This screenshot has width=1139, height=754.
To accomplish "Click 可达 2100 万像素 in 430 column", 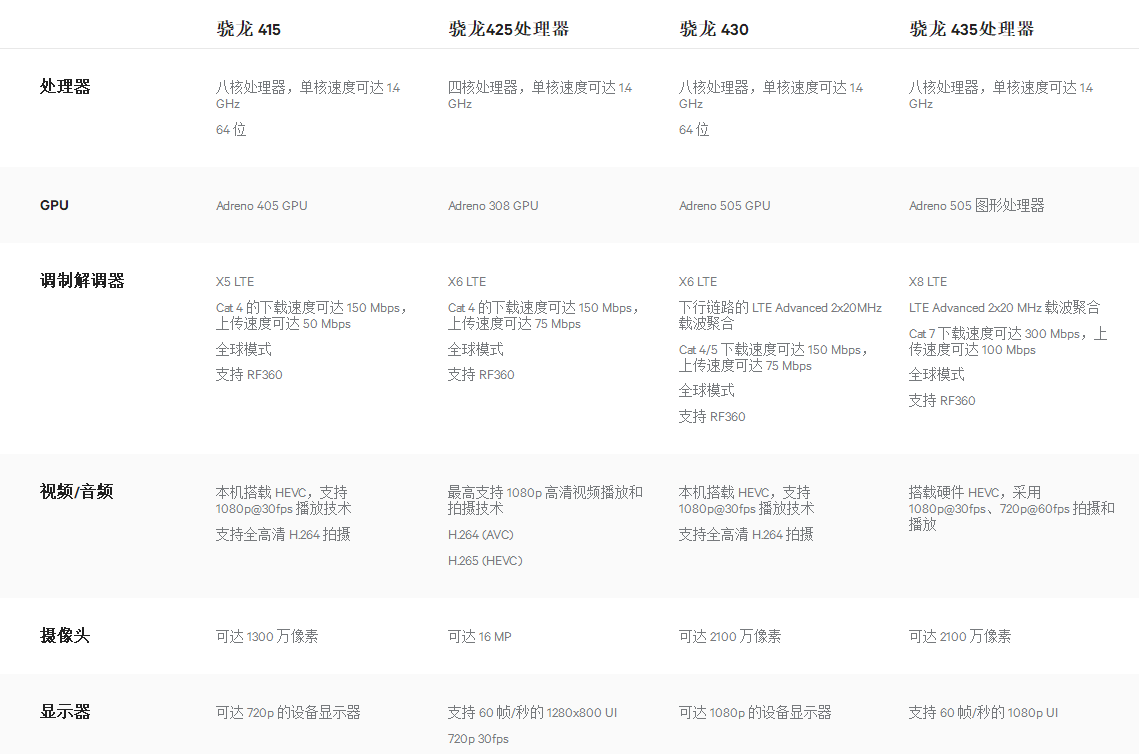I will click(730, 636).
